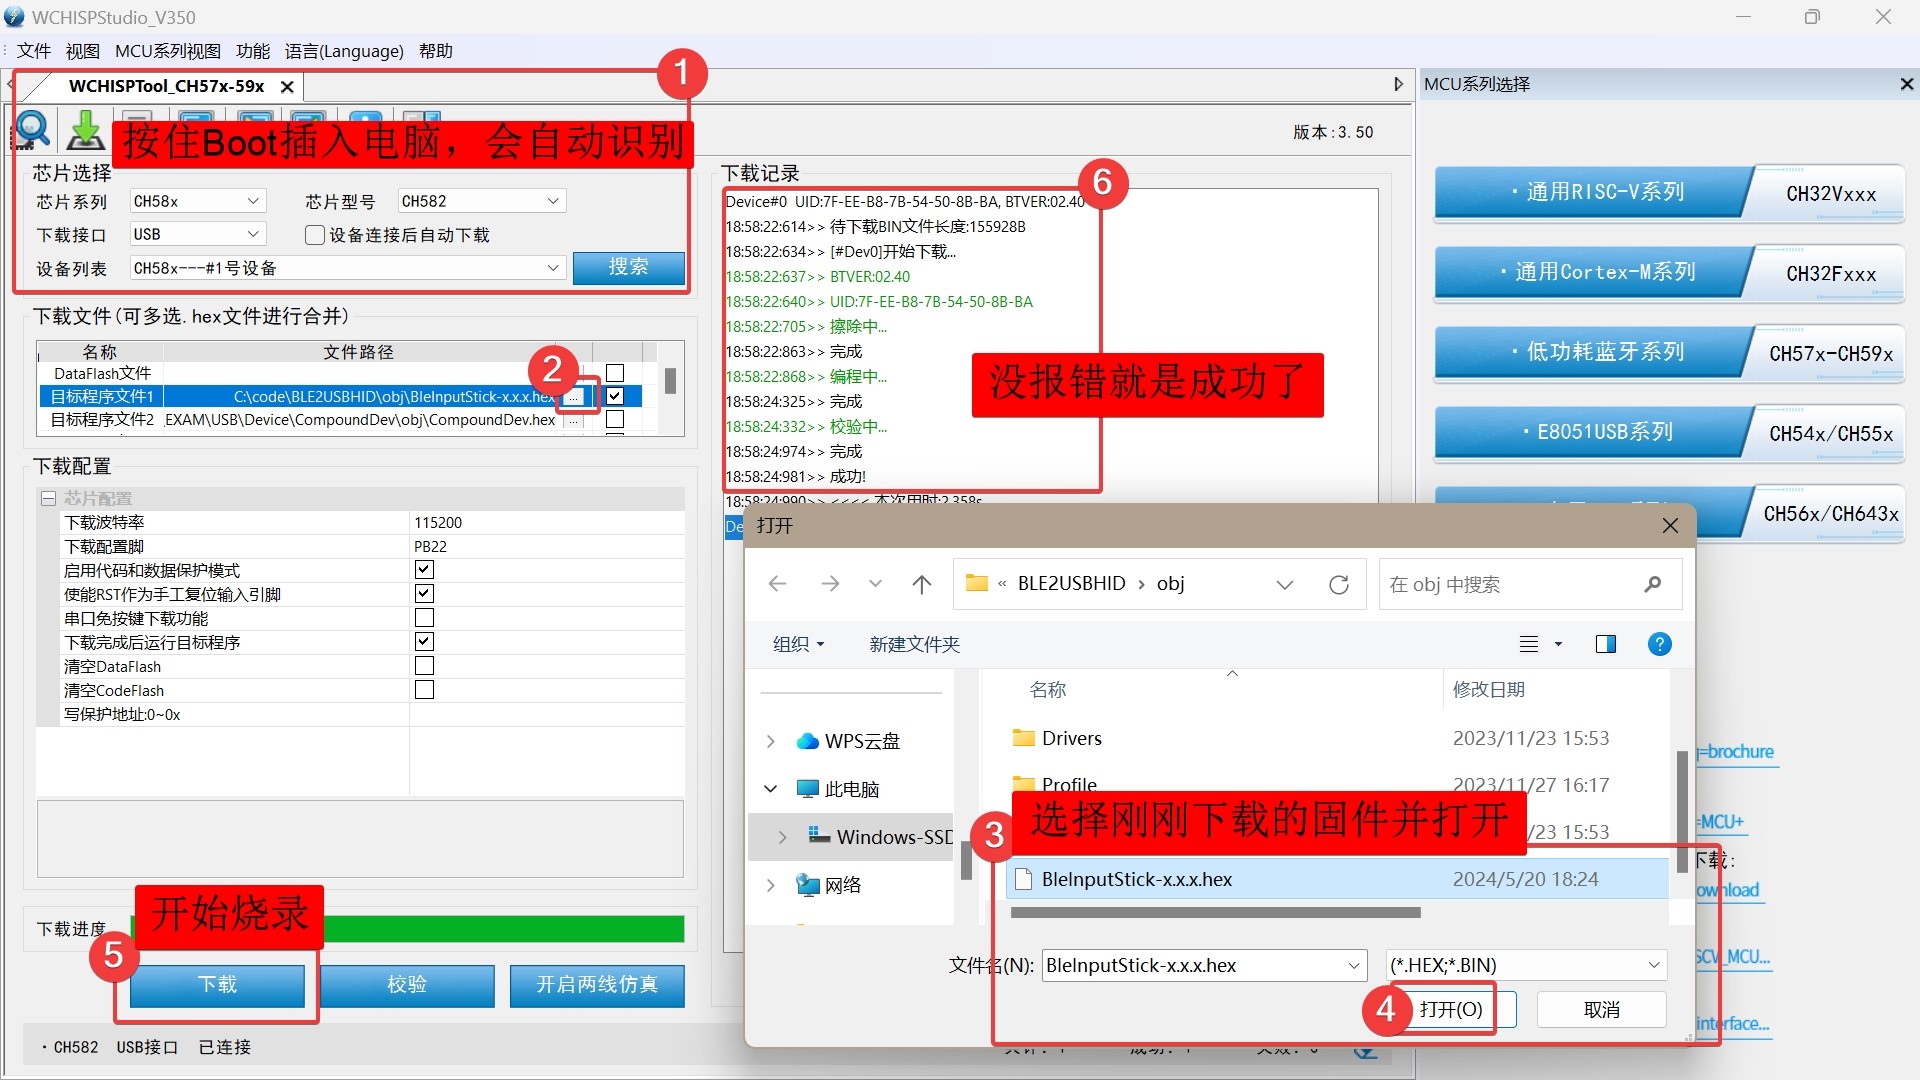
Task: Click the up-arrow folder navigation icon
Action: pyautogui.click(x=921, y=585)
